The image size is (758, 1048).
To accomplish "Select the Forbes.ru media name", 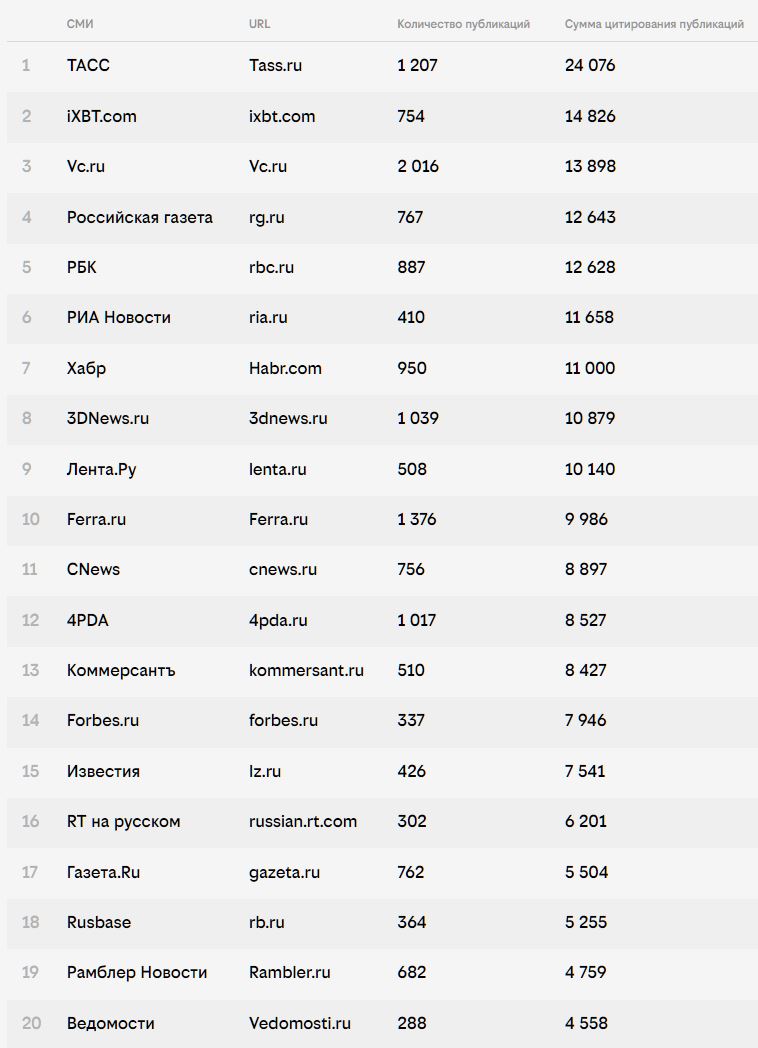I will [x=103, y=720].
